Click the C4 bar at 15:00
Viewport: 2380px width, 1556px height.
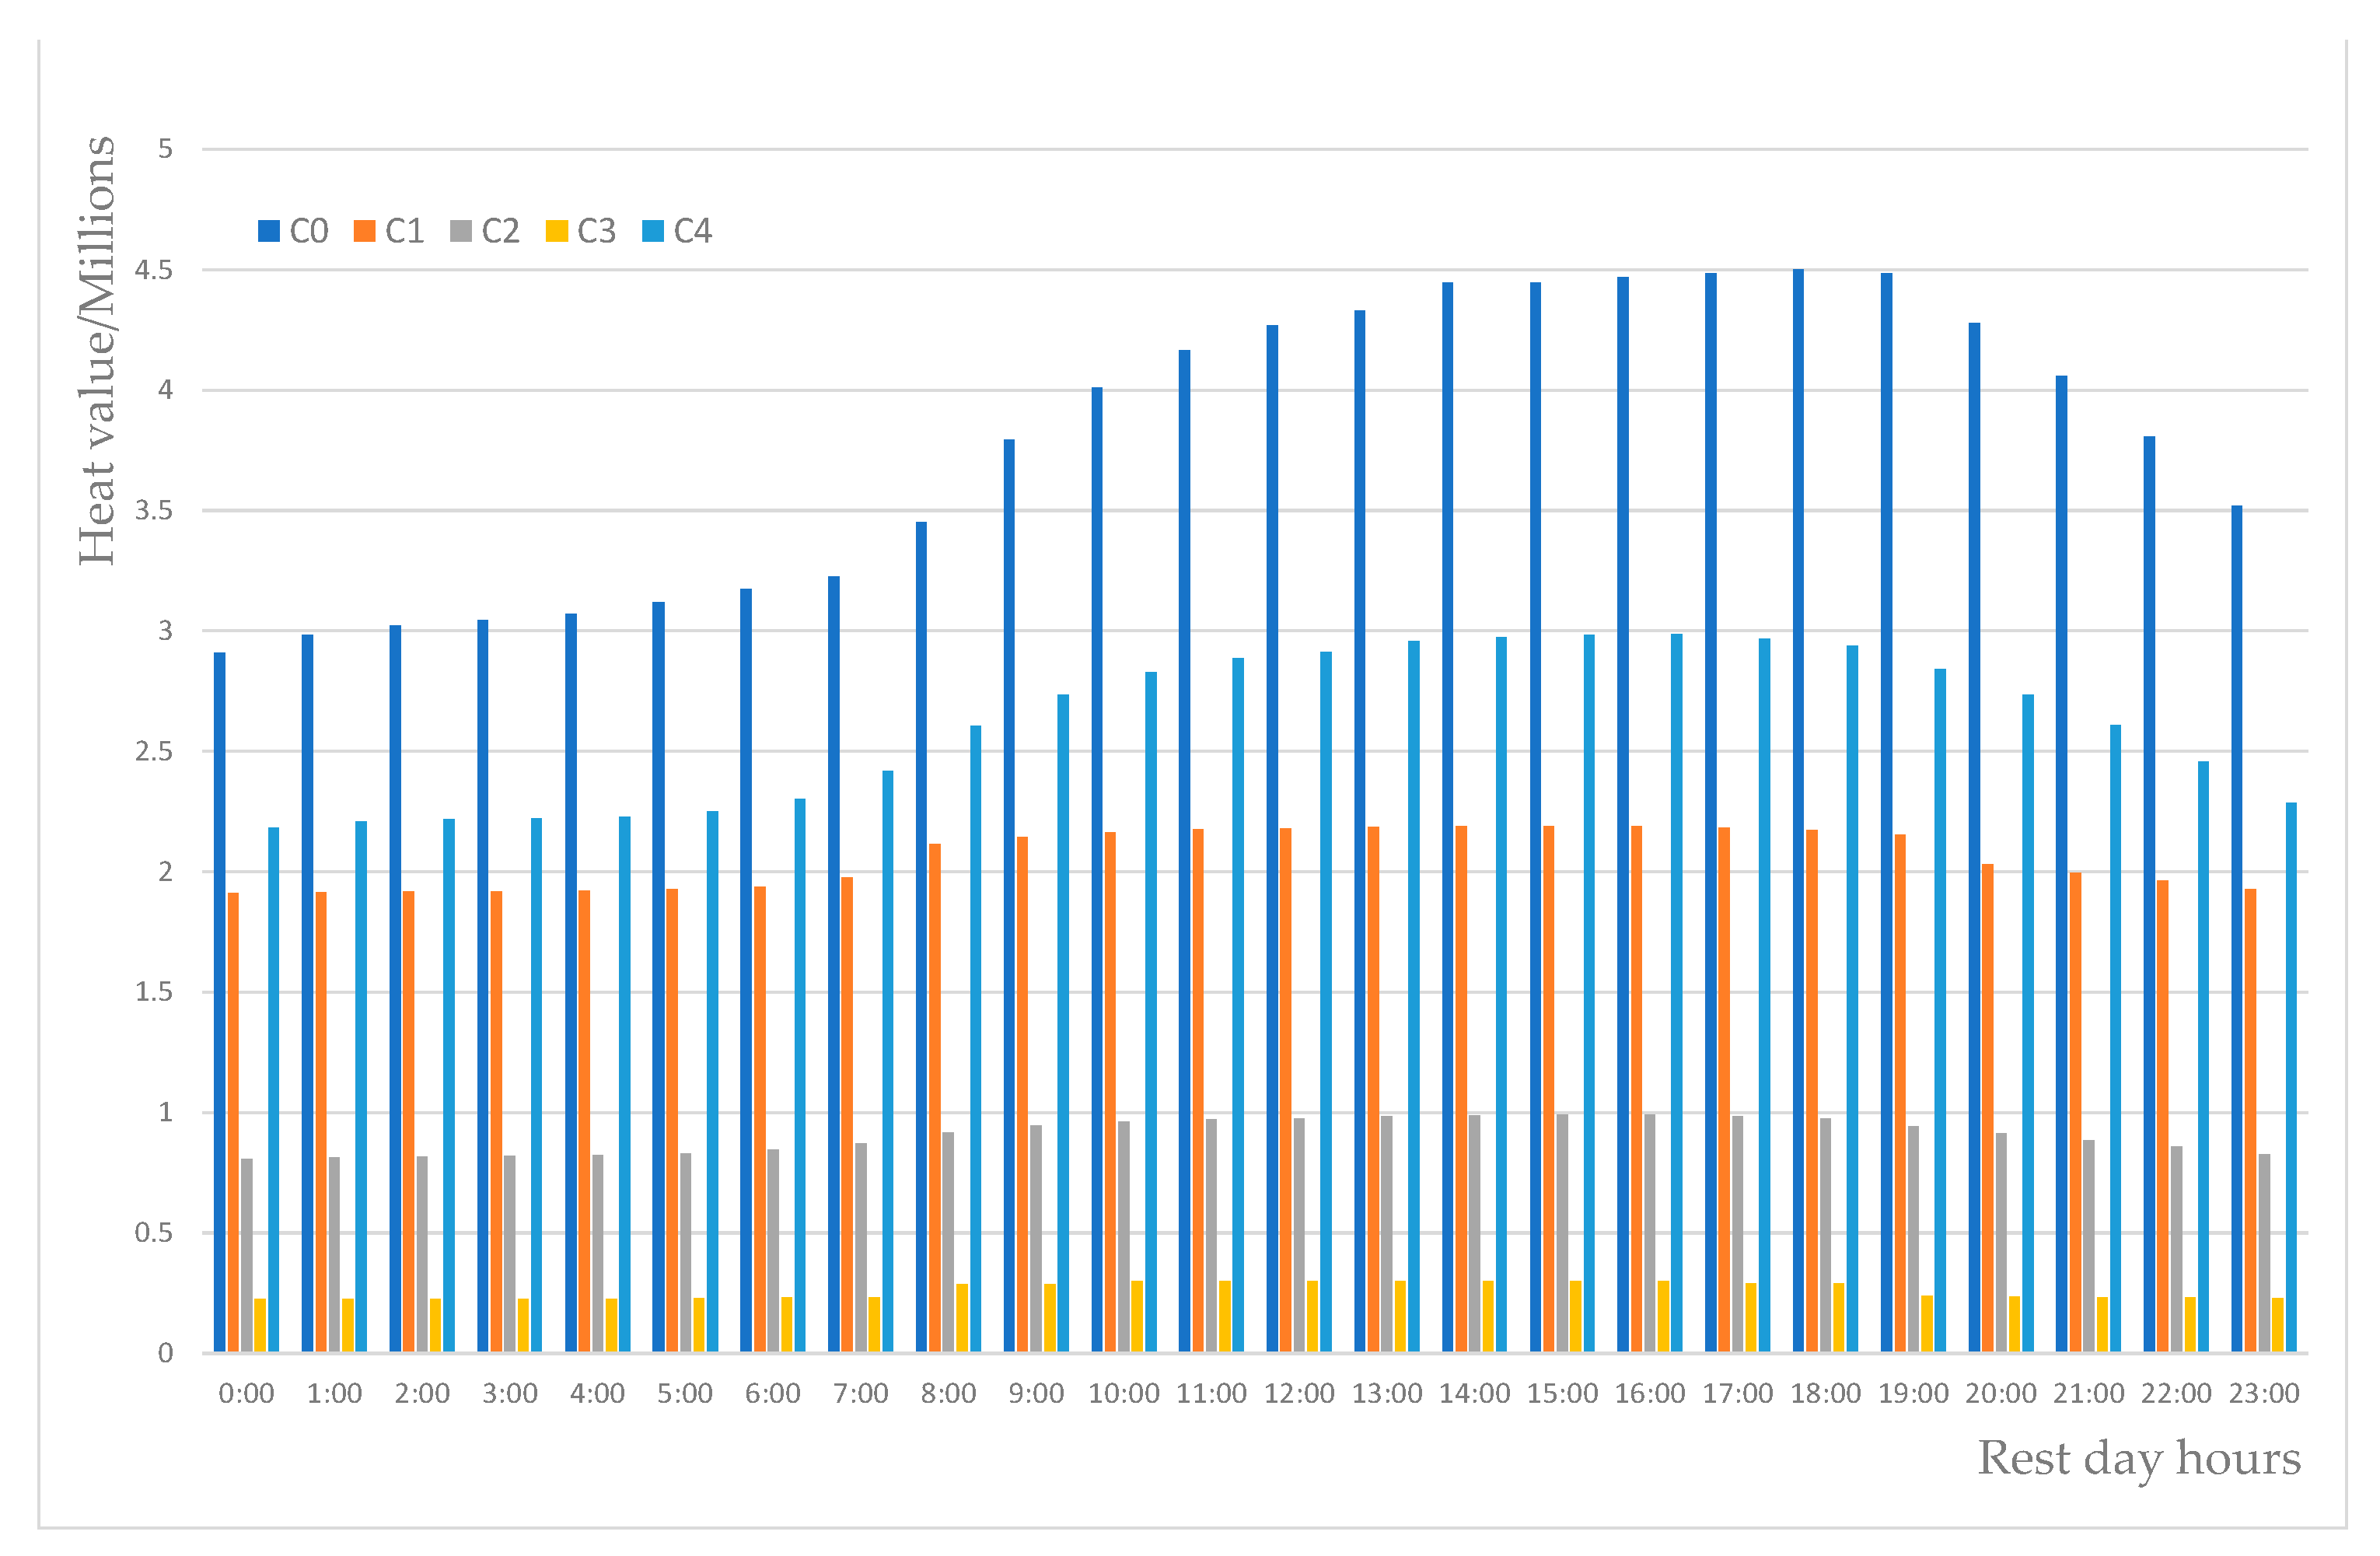[1589, 993]
